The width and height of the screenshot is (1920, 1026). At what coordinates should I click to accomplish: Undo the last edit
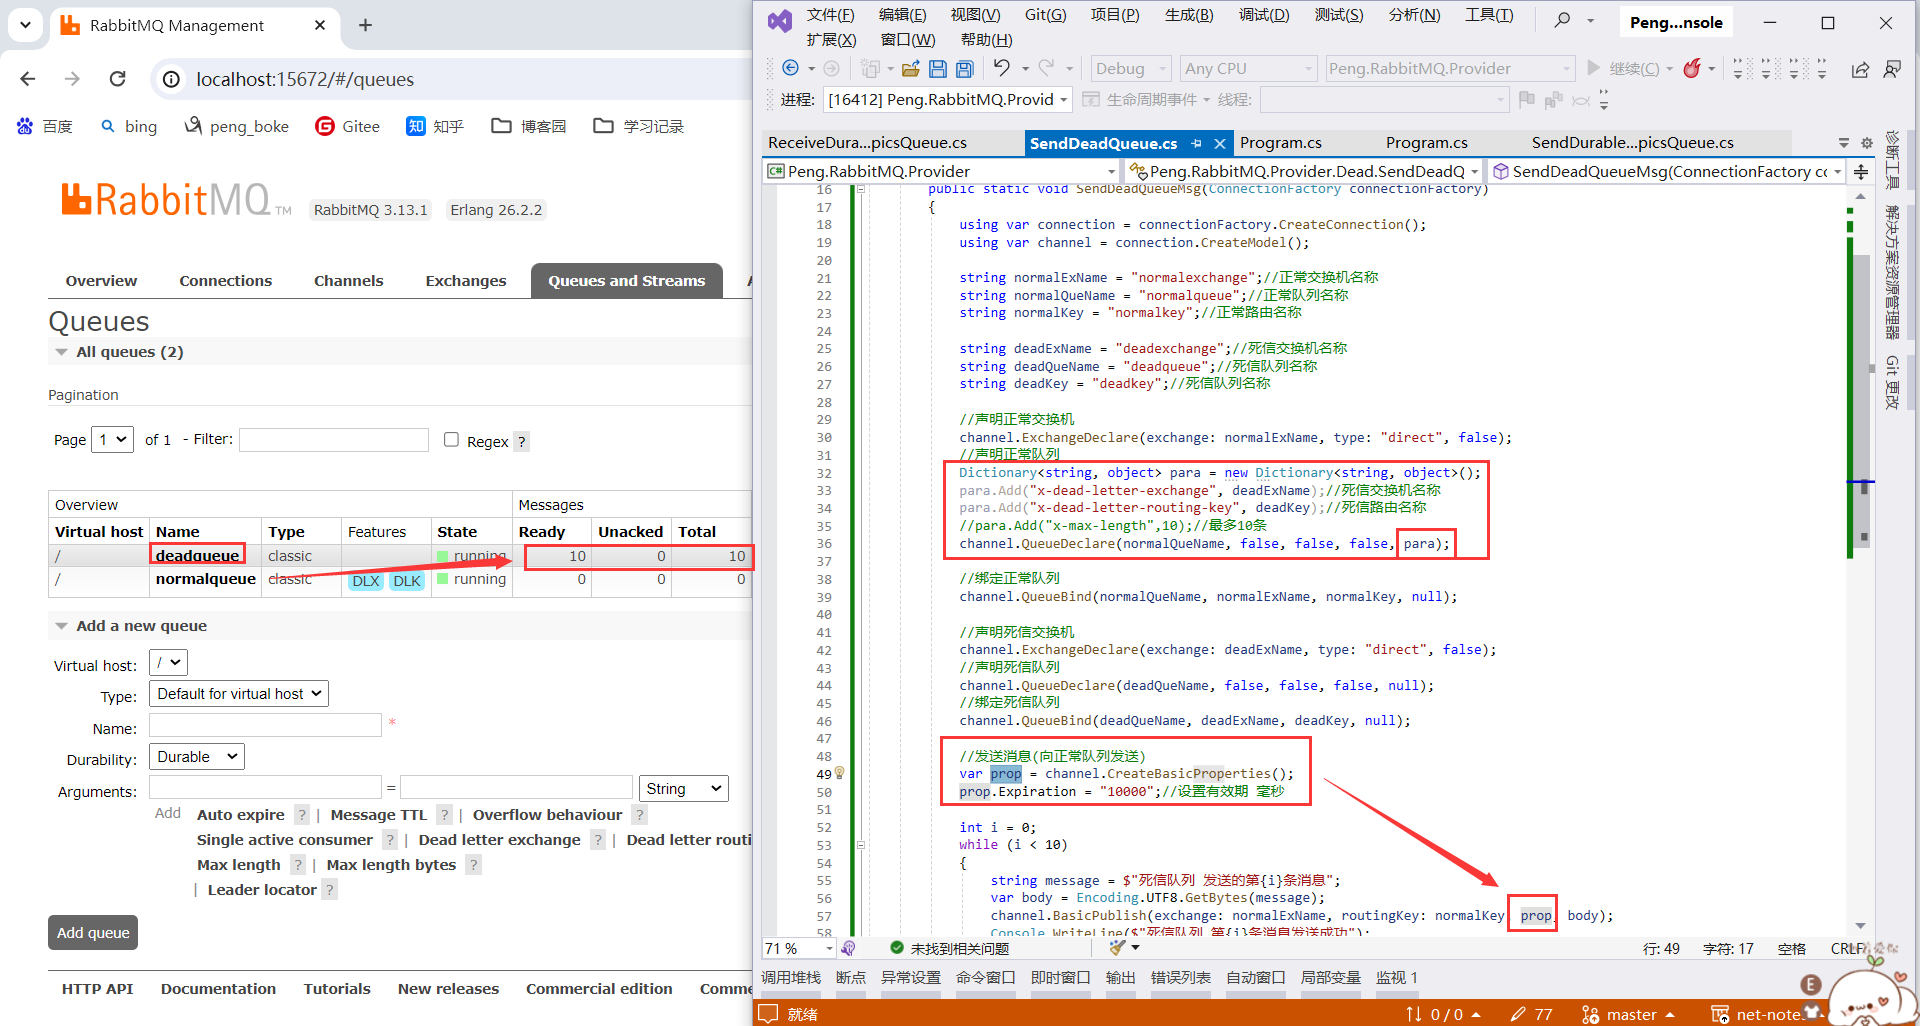pyautogui.click(x=1001, y=68)
